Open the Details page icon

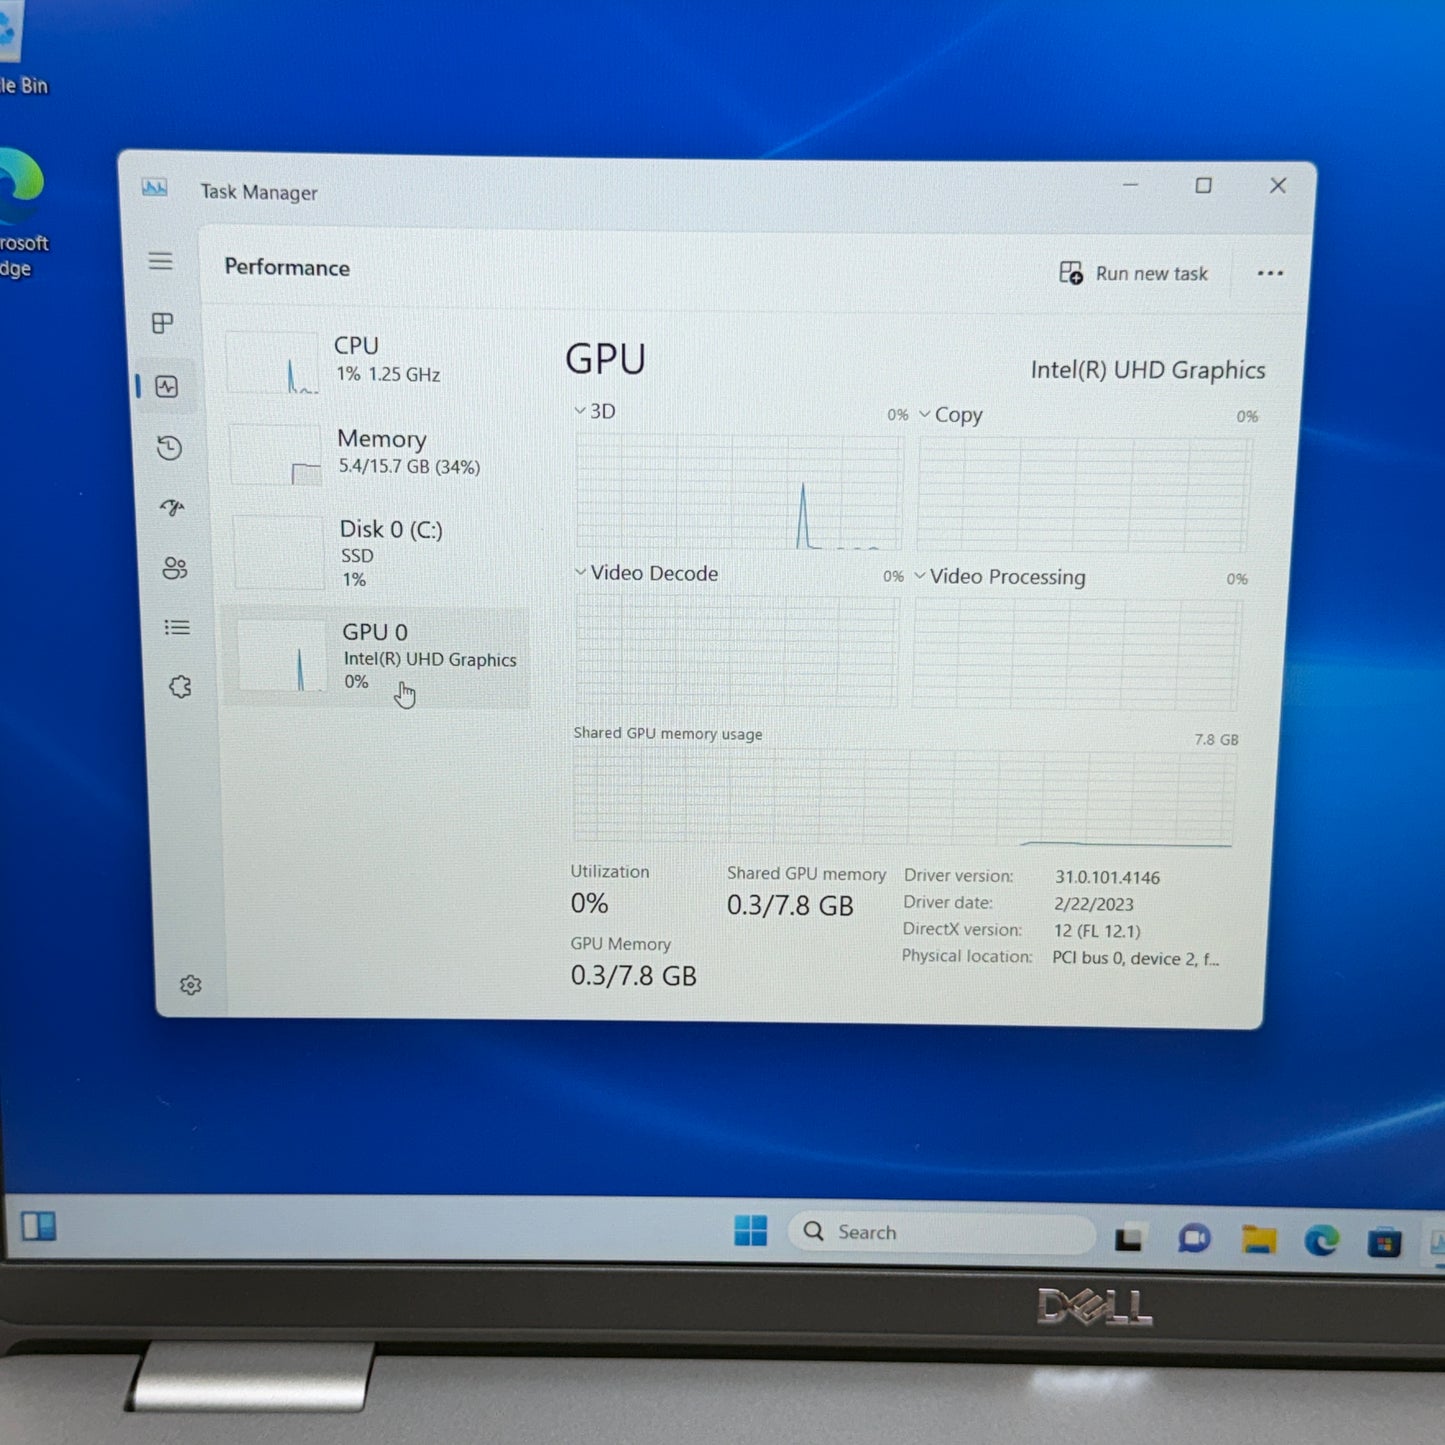(x=177, y=627)
